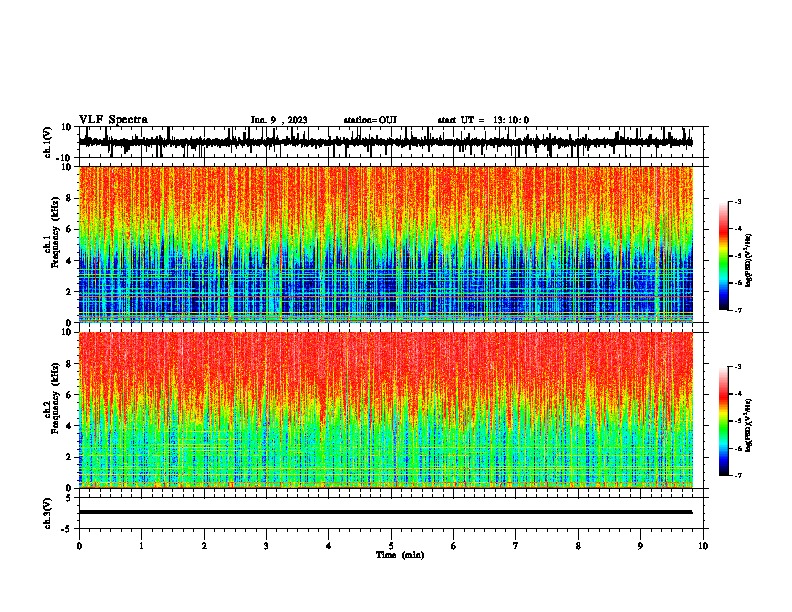Click the ch.2 spectrogram color scale bar
The image size is (792, 612).
723,421
